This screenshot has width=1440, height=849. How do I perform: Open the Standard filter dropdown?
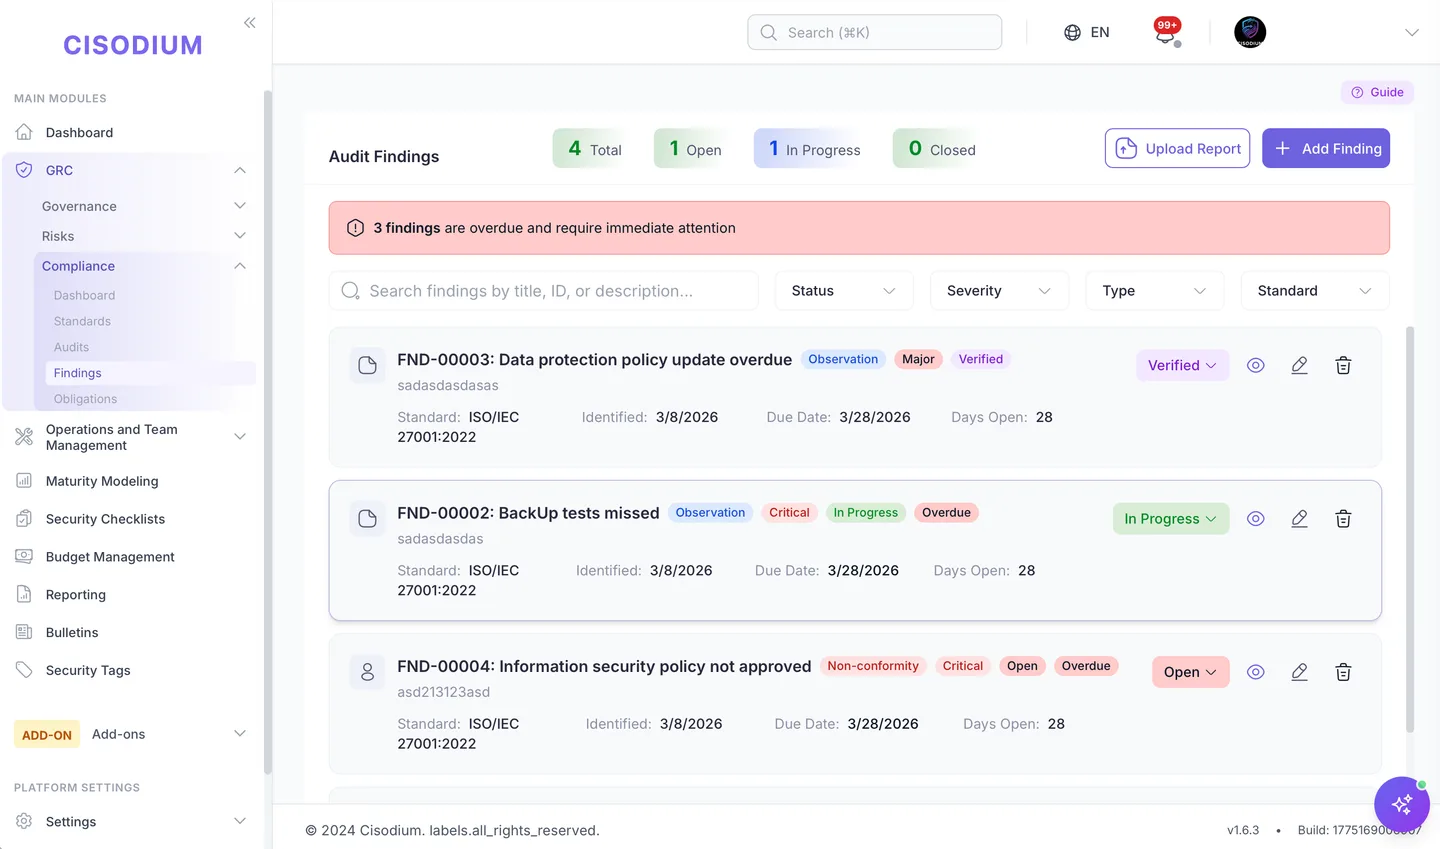click(1315, 291)
